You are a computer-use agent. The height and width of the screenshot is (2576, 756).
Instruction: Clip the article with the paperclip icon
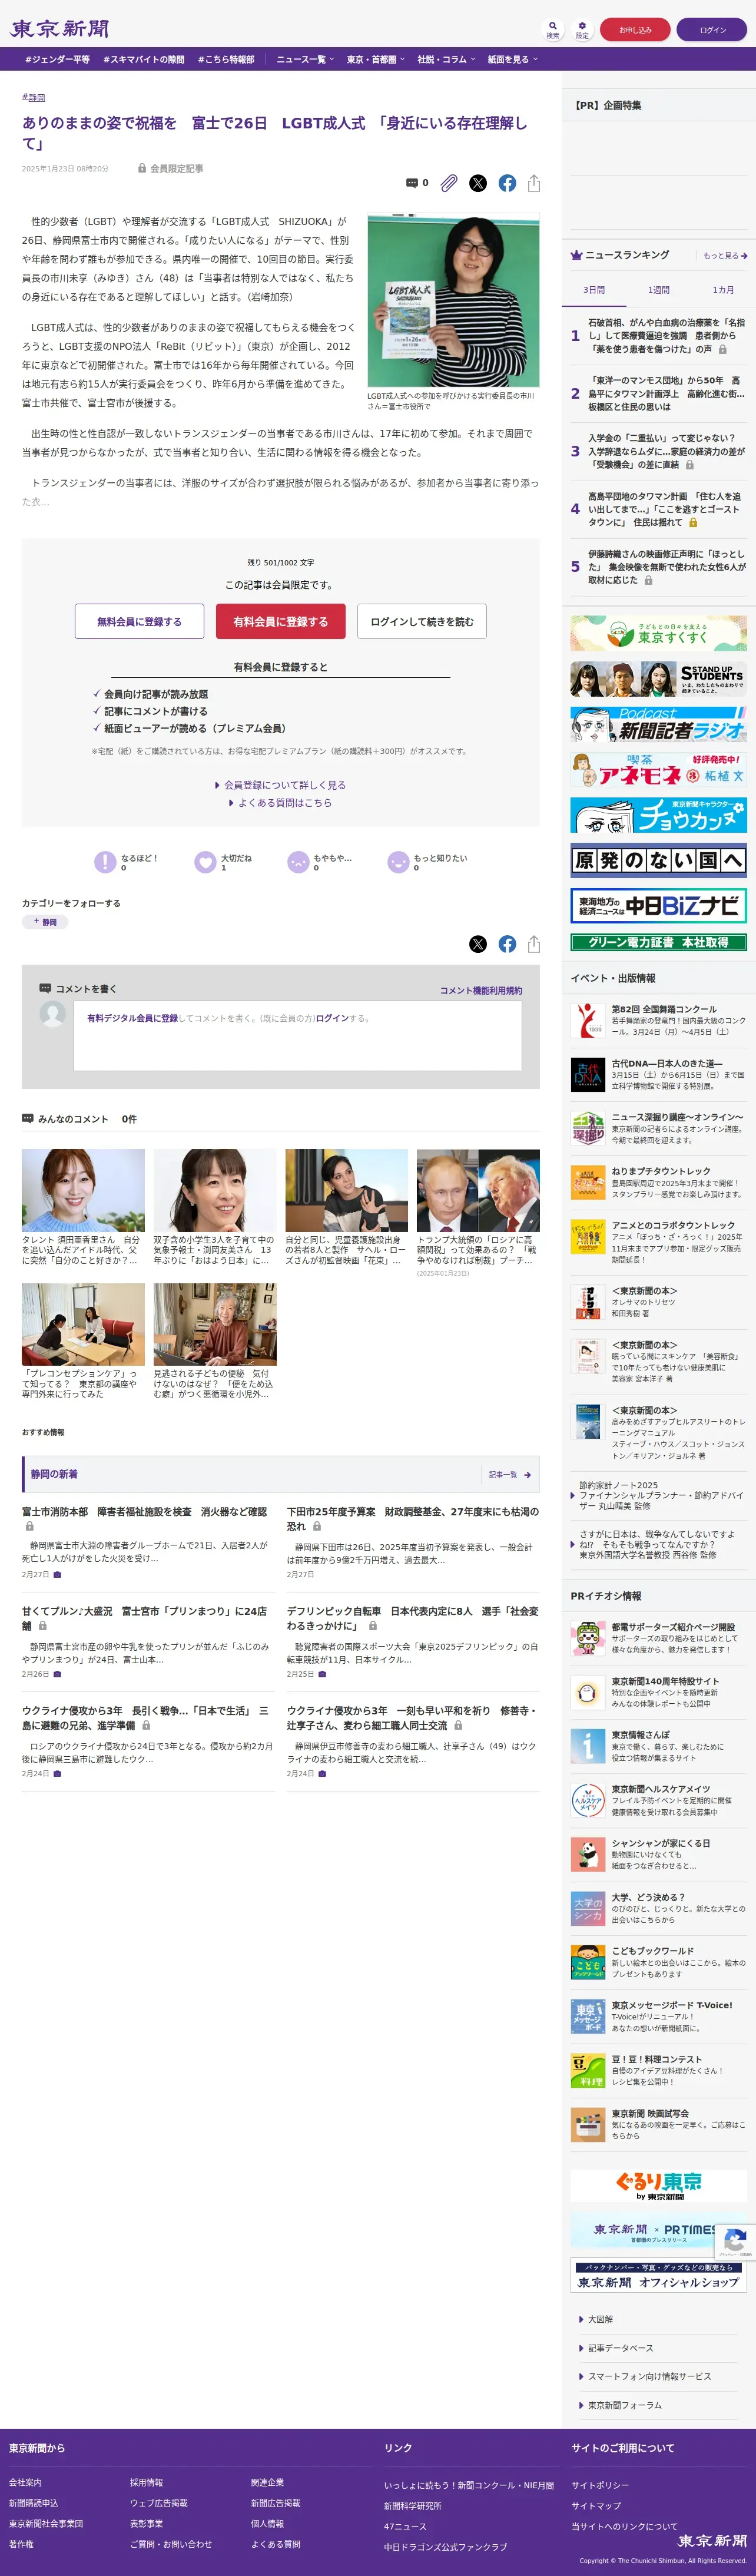click(449, 183)
